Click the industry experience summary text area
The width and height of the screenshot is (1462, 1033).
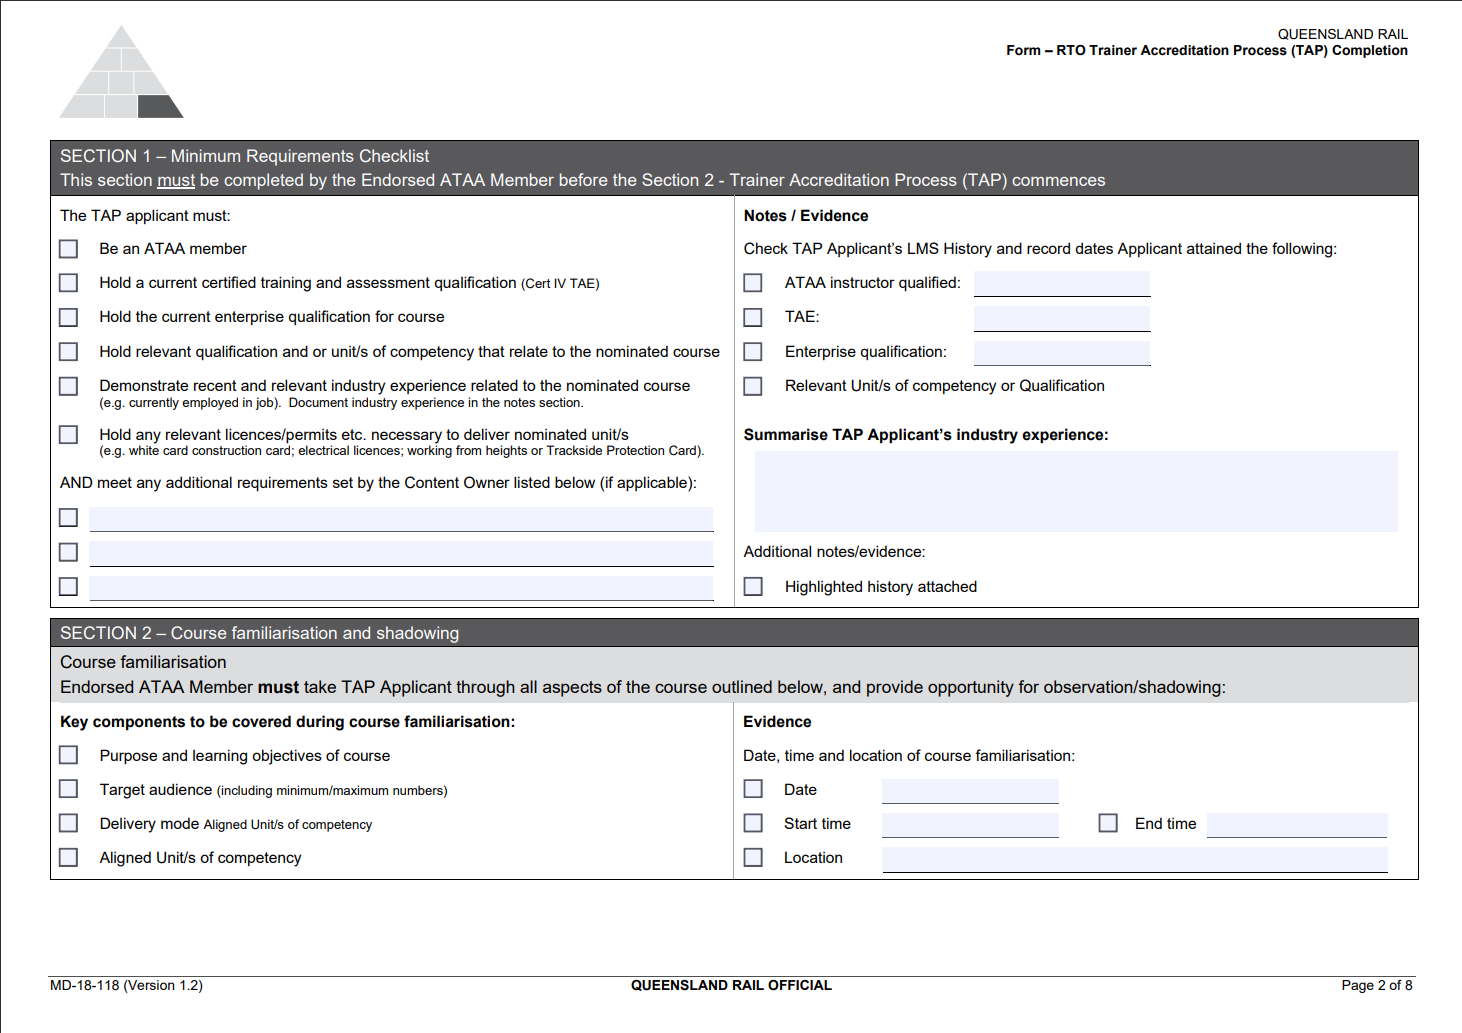1075,491
